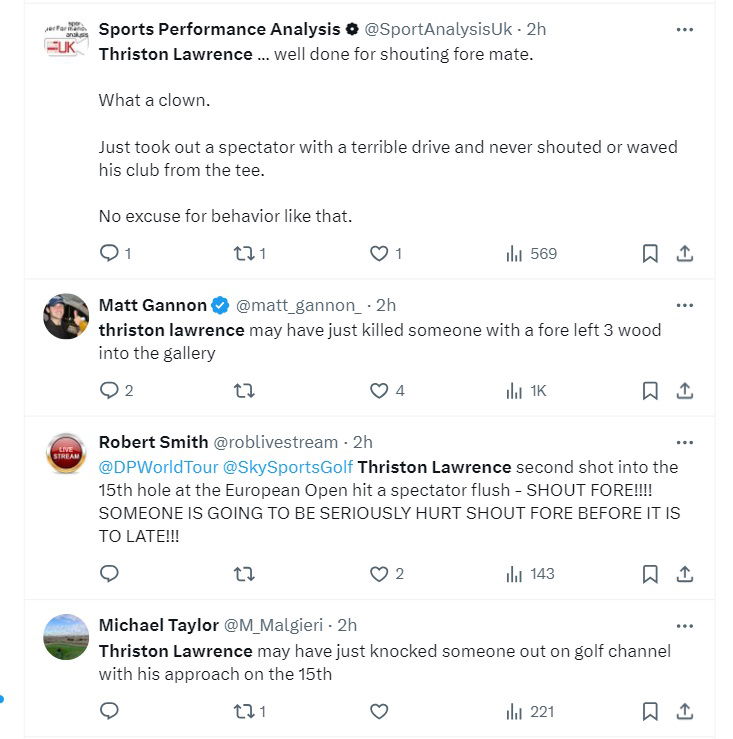
Task: Bookmark the Sports Performance Analysis tweet
Action: [650, 254]
